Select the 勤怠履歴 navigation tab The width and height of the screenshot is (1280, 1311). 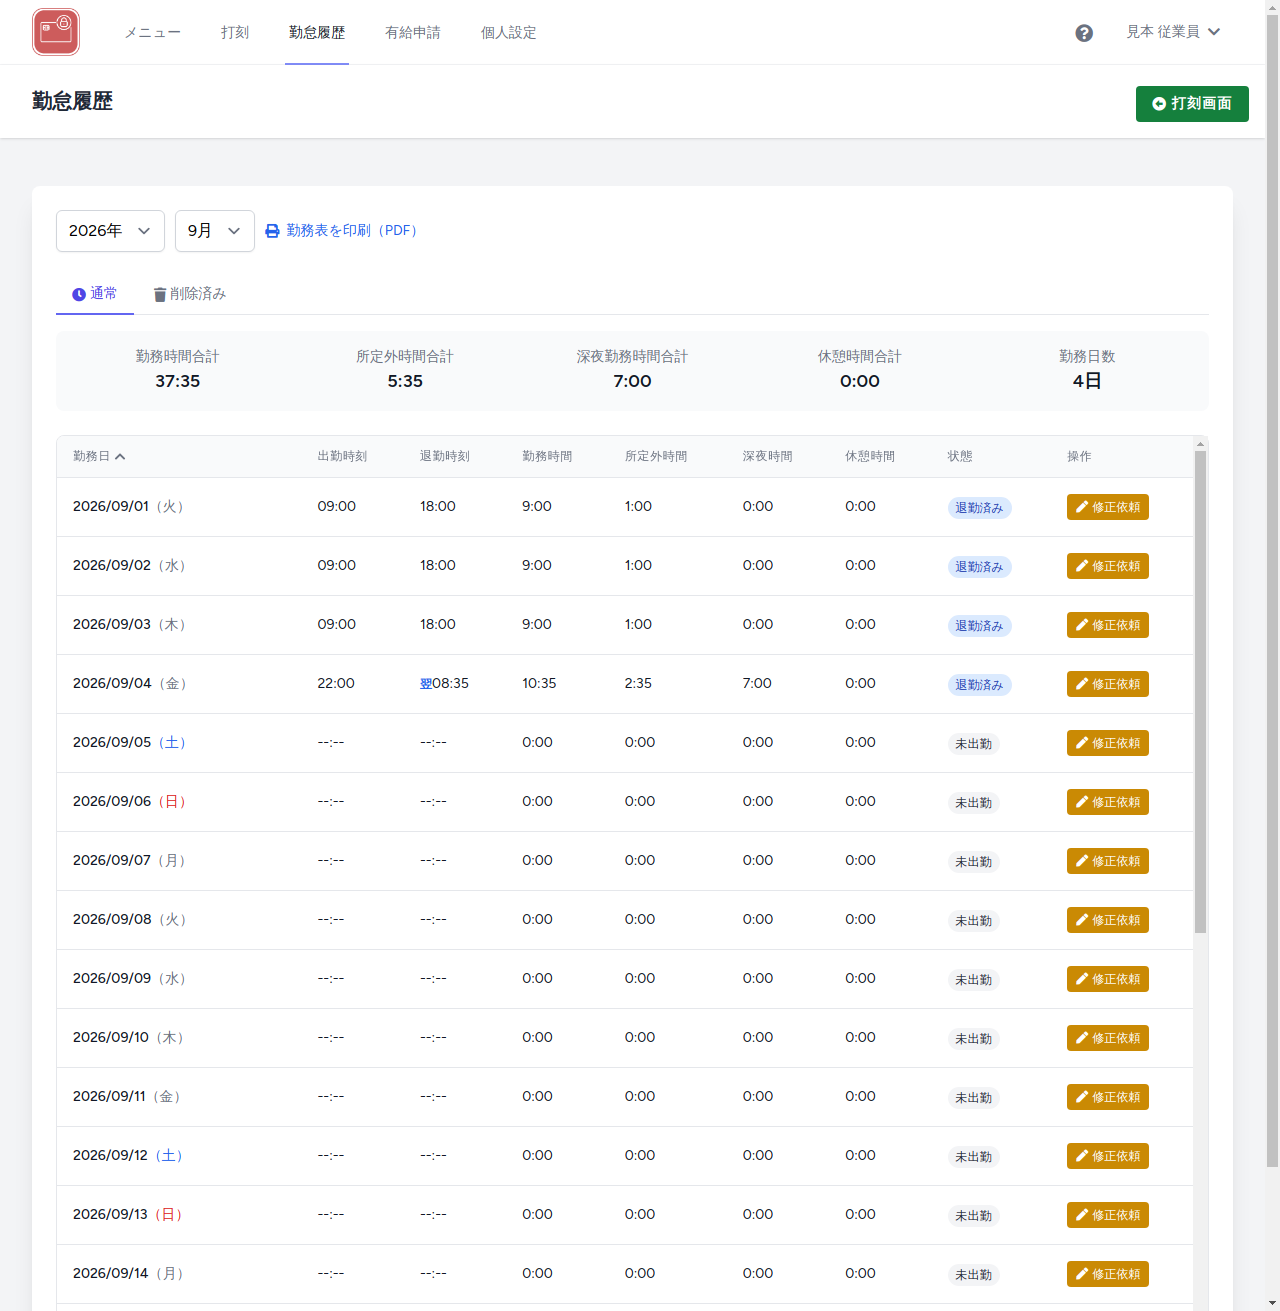tap(317, 33)
